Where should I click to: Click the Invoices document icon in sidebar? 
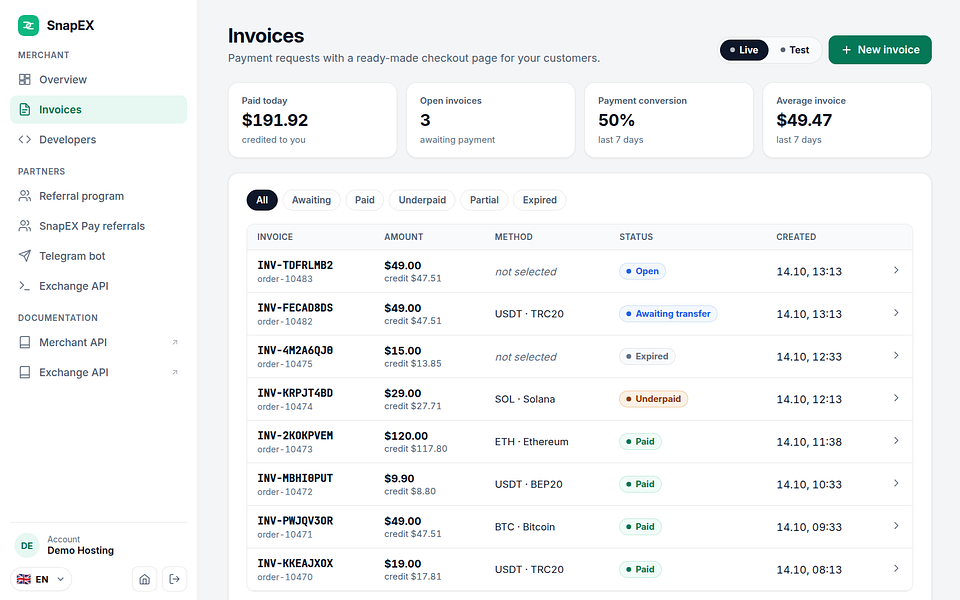pyautogui.click(x=24, y=110)
